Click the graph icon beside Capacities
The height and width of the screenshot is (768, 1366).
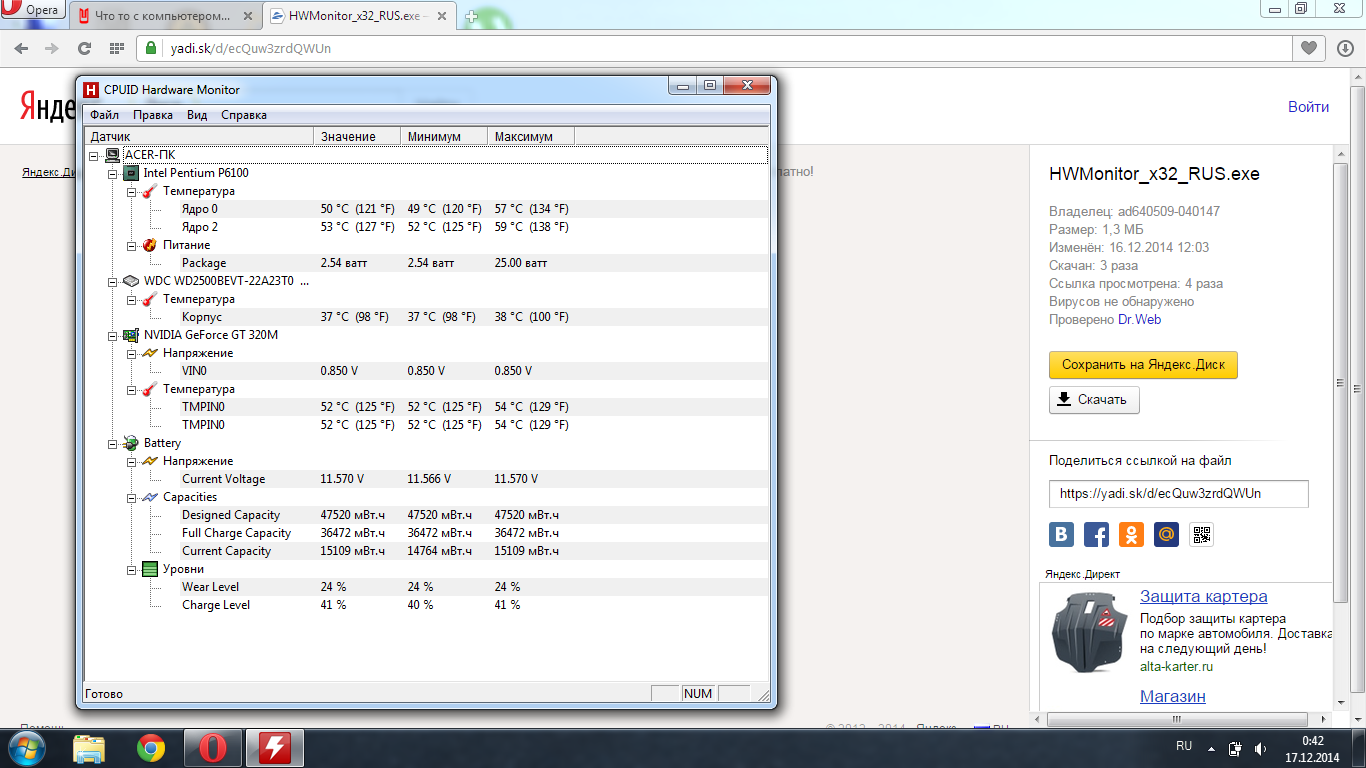pyautogui.click(x=150, y=497)
